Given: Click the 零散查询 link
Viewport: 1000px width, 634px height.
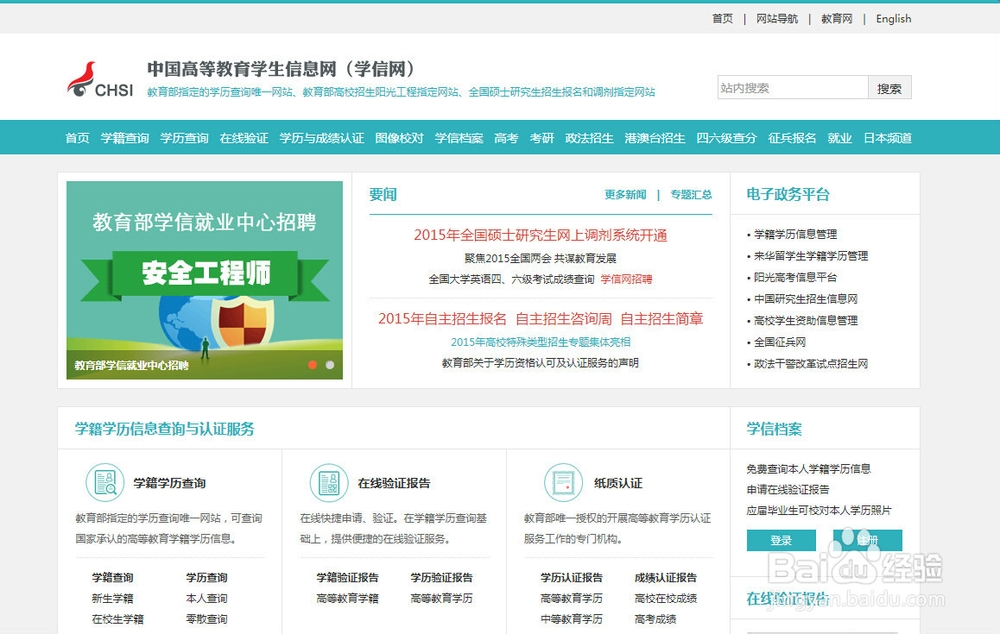Looking at the screenshot, I should point(207,619).
